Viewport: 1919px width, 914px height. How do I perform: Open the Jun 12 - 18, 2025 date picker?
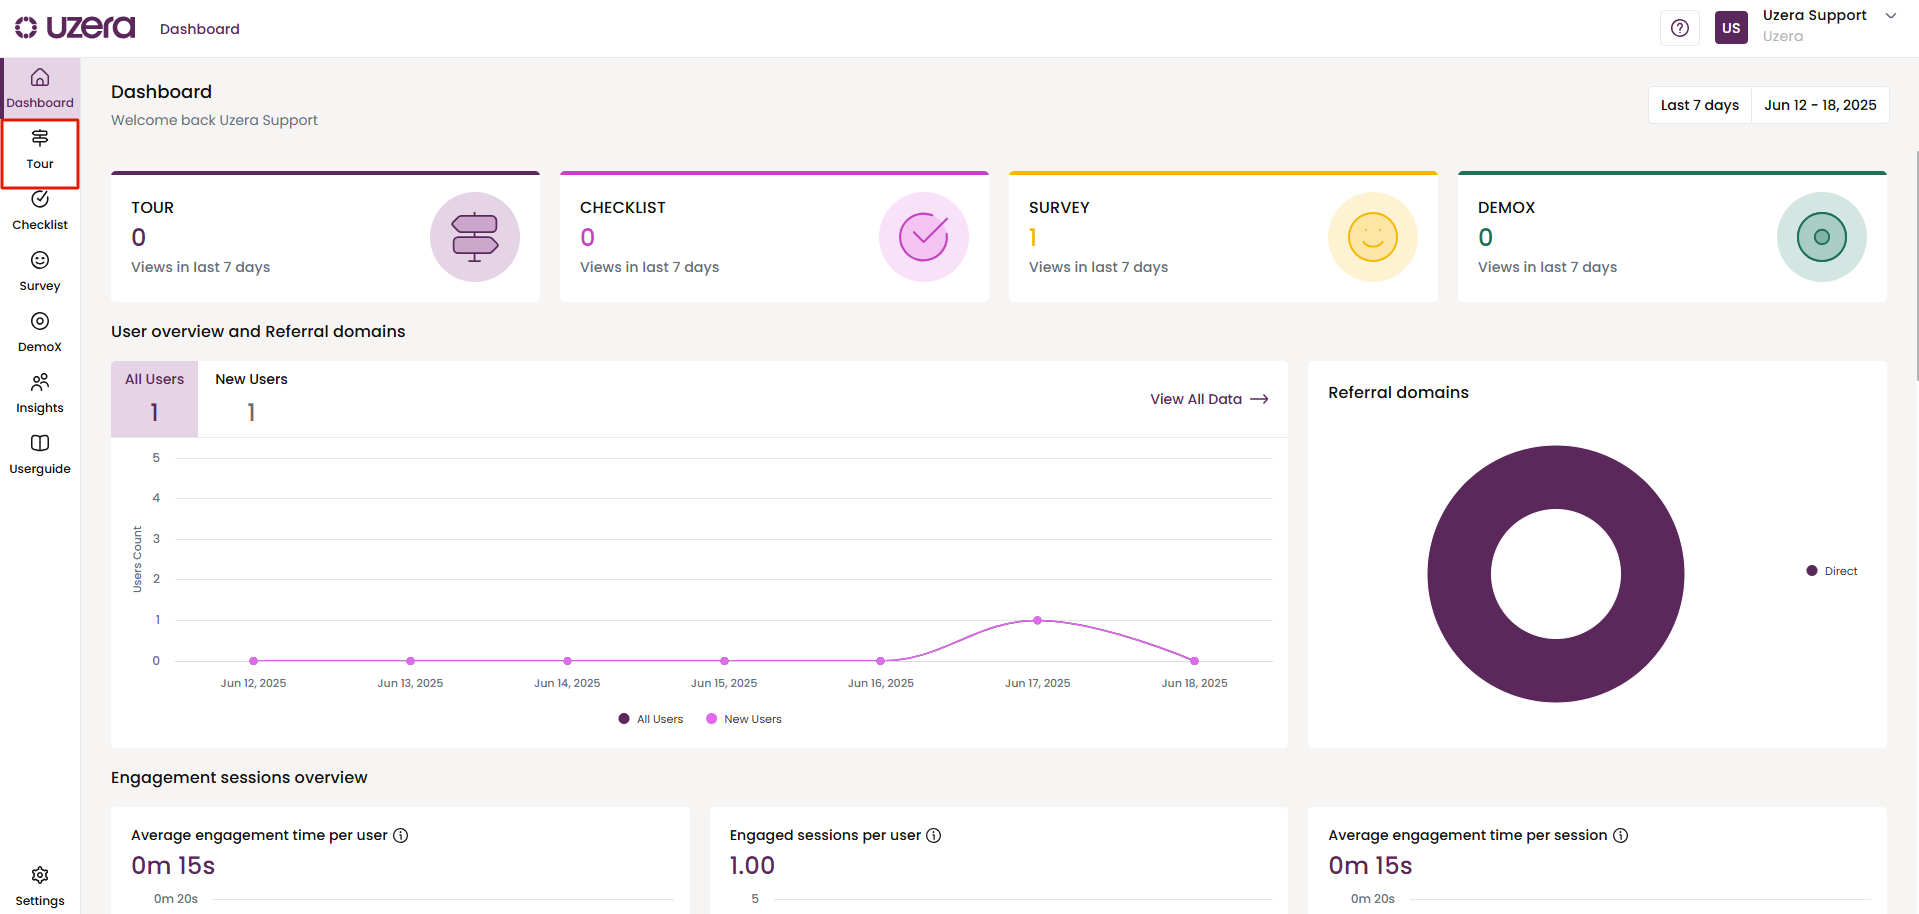(1820, 105)
